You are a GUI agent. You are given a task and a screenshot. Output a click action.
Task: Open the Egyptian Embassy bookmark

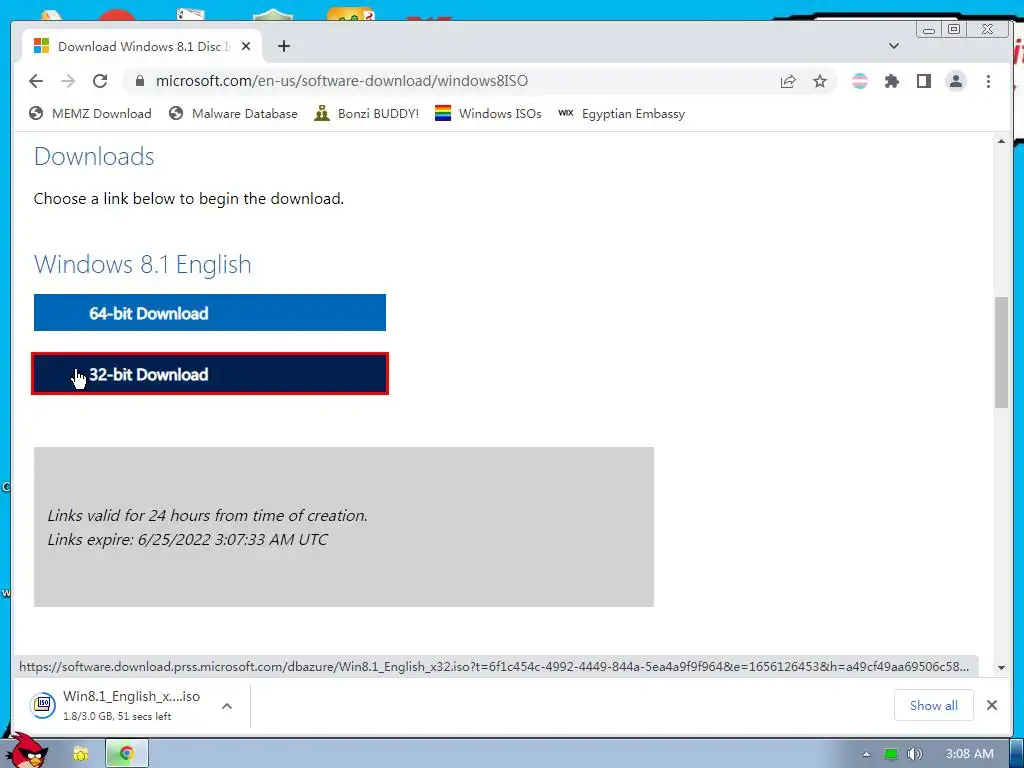621,114
